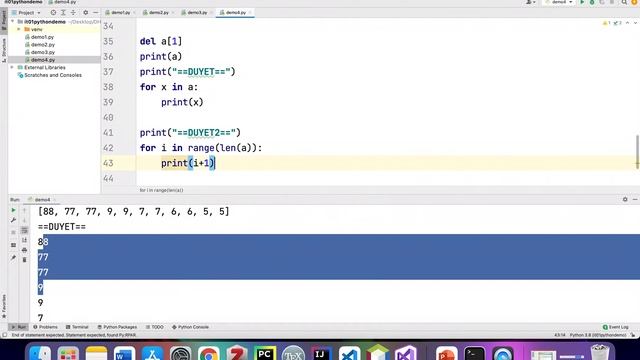Open demo2.py in Project tree
The height and width of the screenshot is (360, 640).
(x=43, y=44)
